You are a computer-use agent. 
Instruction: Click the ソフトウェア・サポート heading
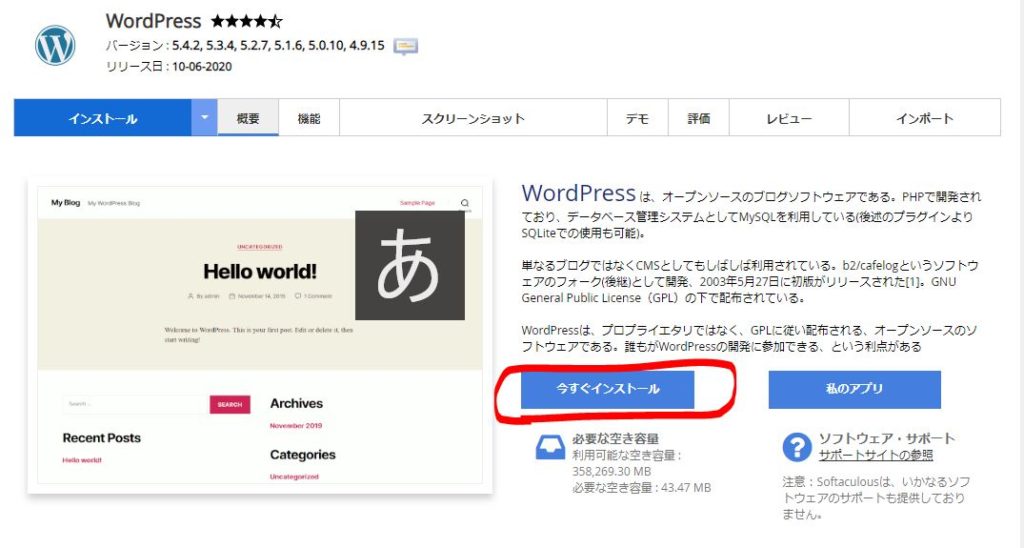click(887, 438)
